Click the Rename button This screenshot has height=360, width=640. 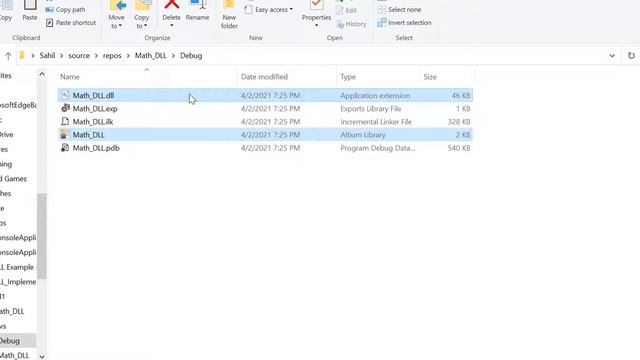coord(197,11)
